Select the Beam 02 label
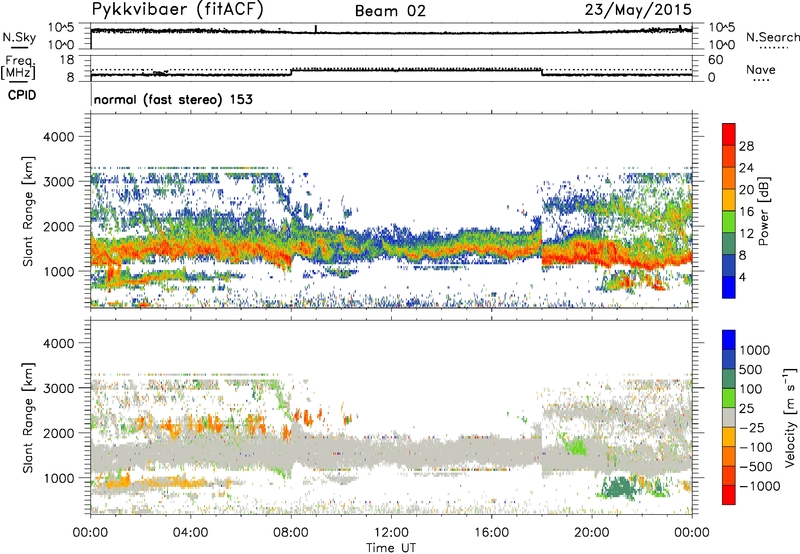This screenshot has height=554, width=800. click(390, 11)
